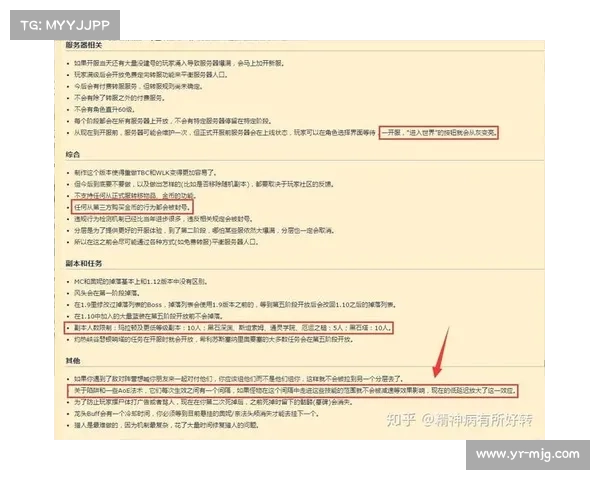This screenshot has width=600, height=480.
Task: Click the line 不会有除了转服之外的付费服务
Action: click(x=119, y=98)
